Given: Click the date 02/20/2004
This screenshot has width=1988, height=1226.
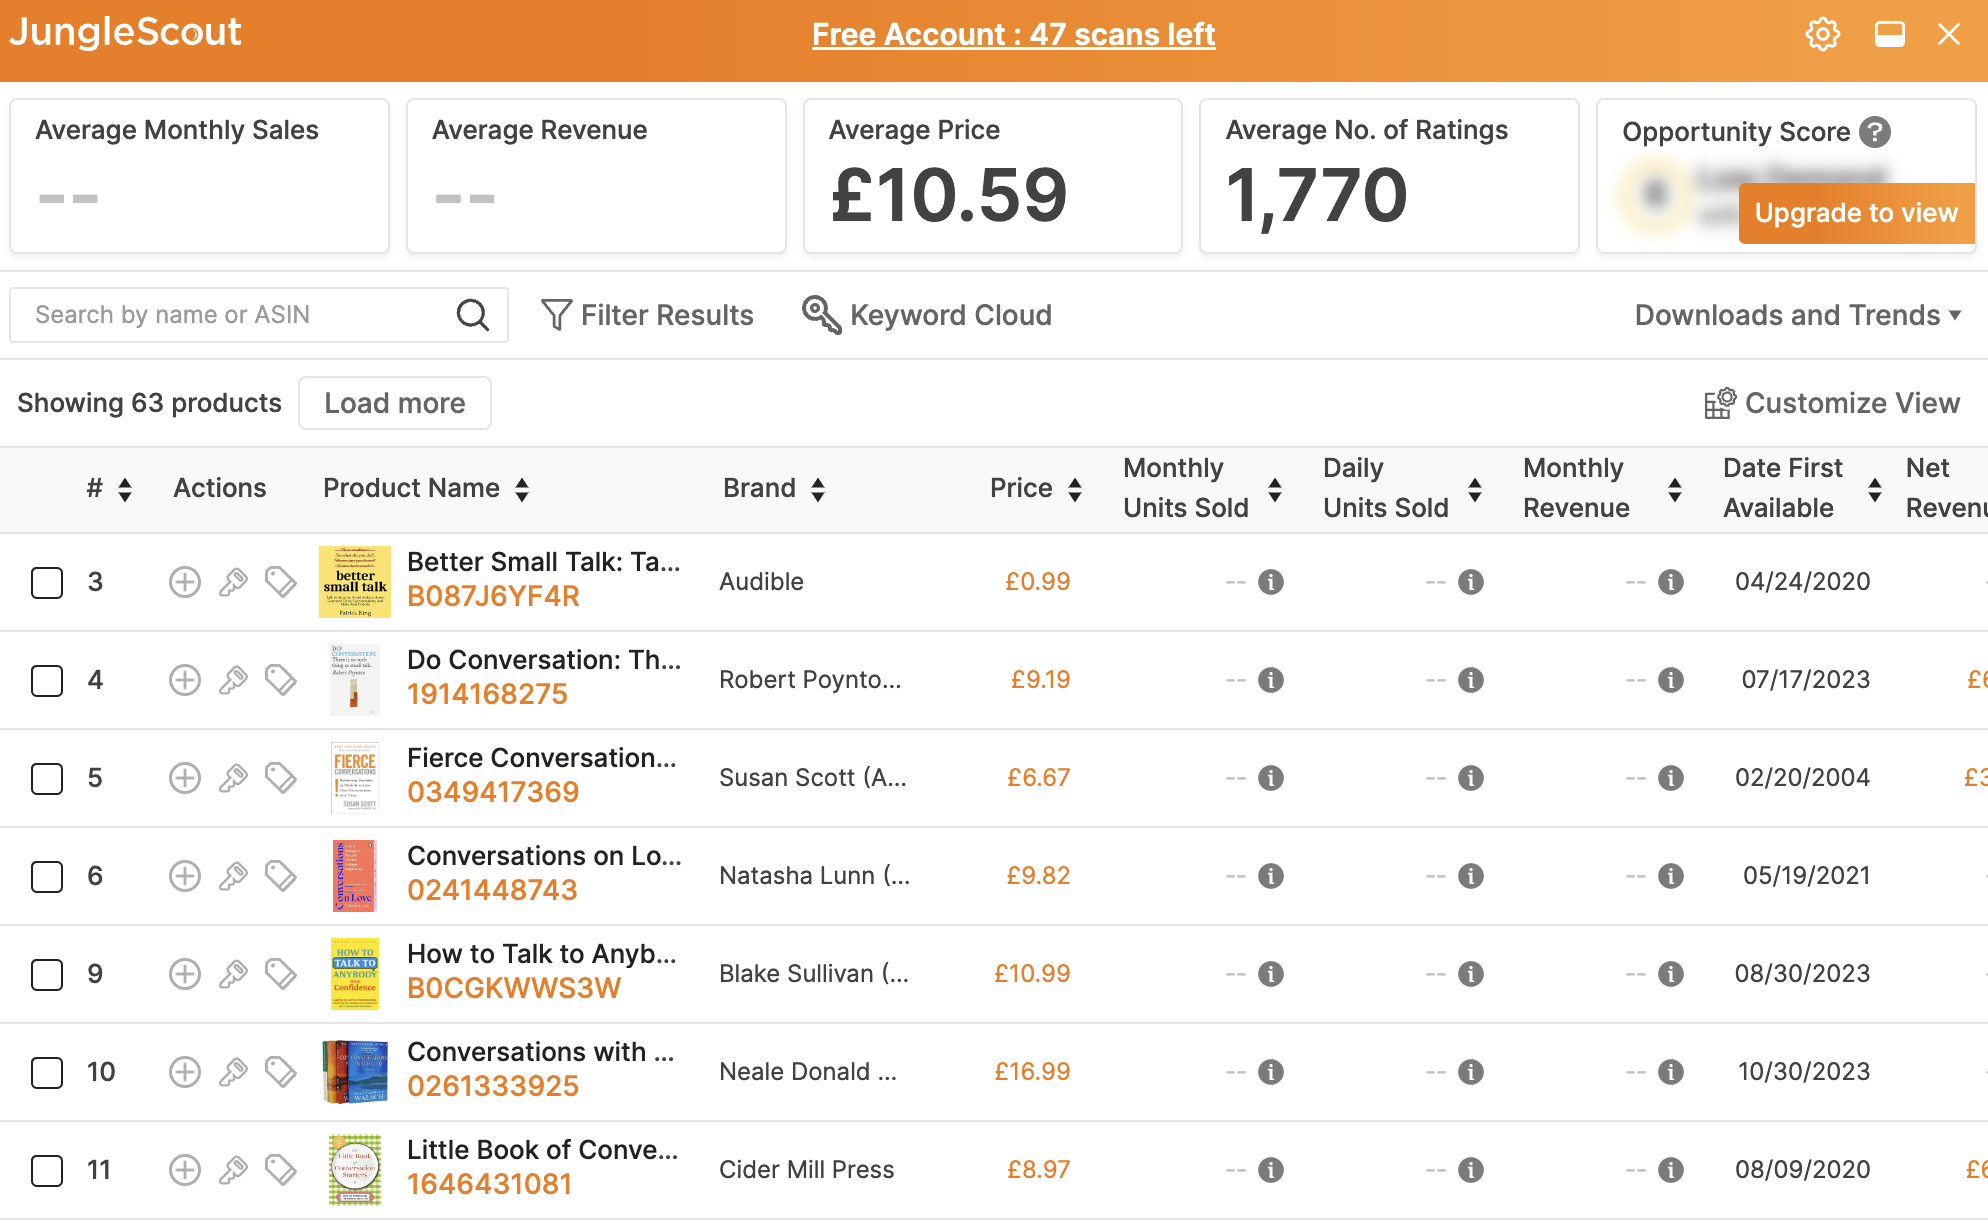Looking at the screenshot, I should 1802,778.
